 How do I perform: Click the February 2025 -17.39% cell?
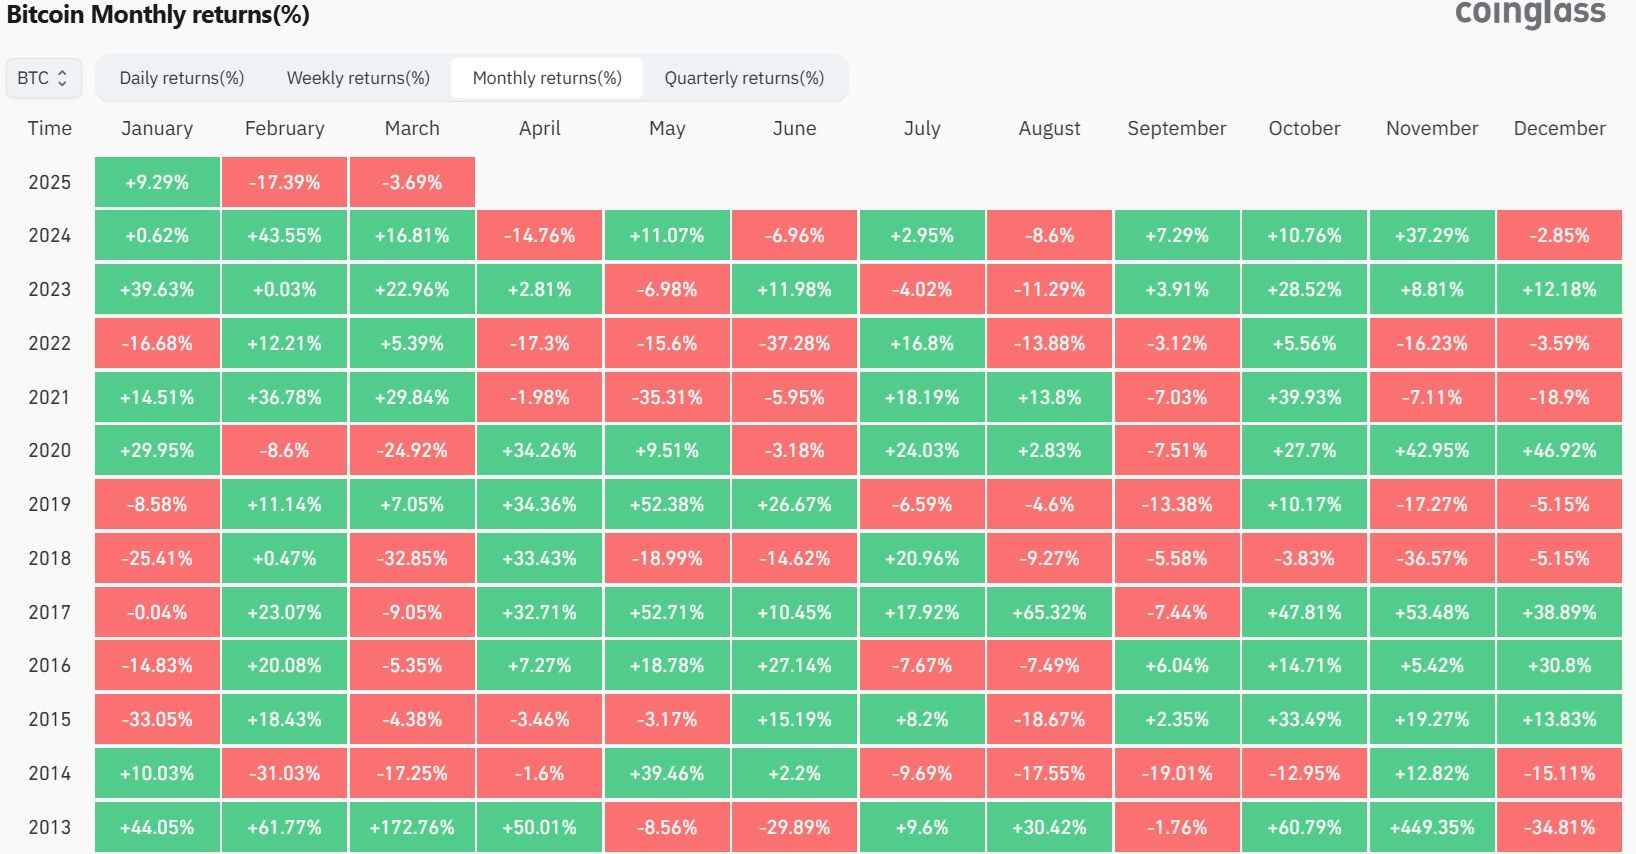[x=285, y=182]
